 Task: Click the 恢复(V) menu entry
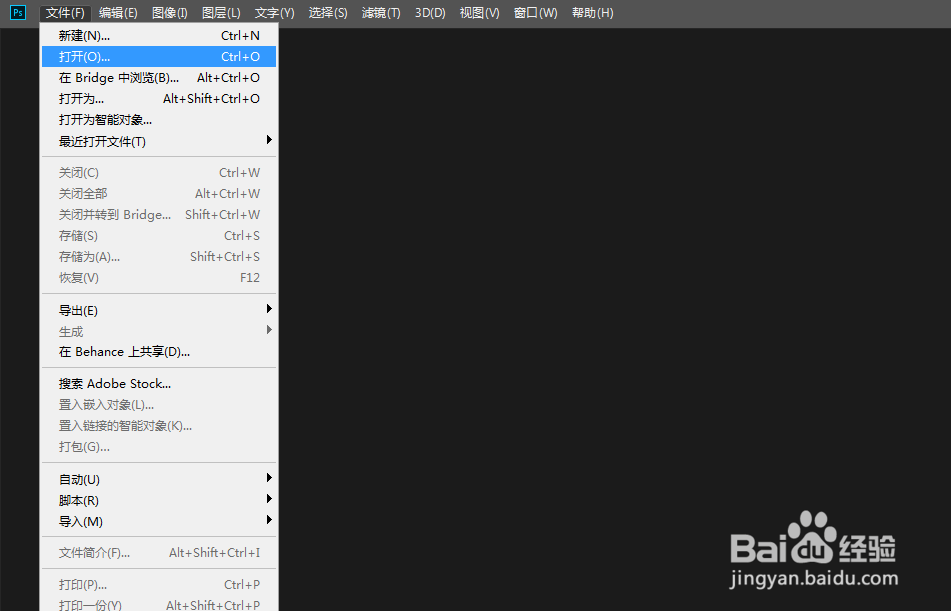159,277
